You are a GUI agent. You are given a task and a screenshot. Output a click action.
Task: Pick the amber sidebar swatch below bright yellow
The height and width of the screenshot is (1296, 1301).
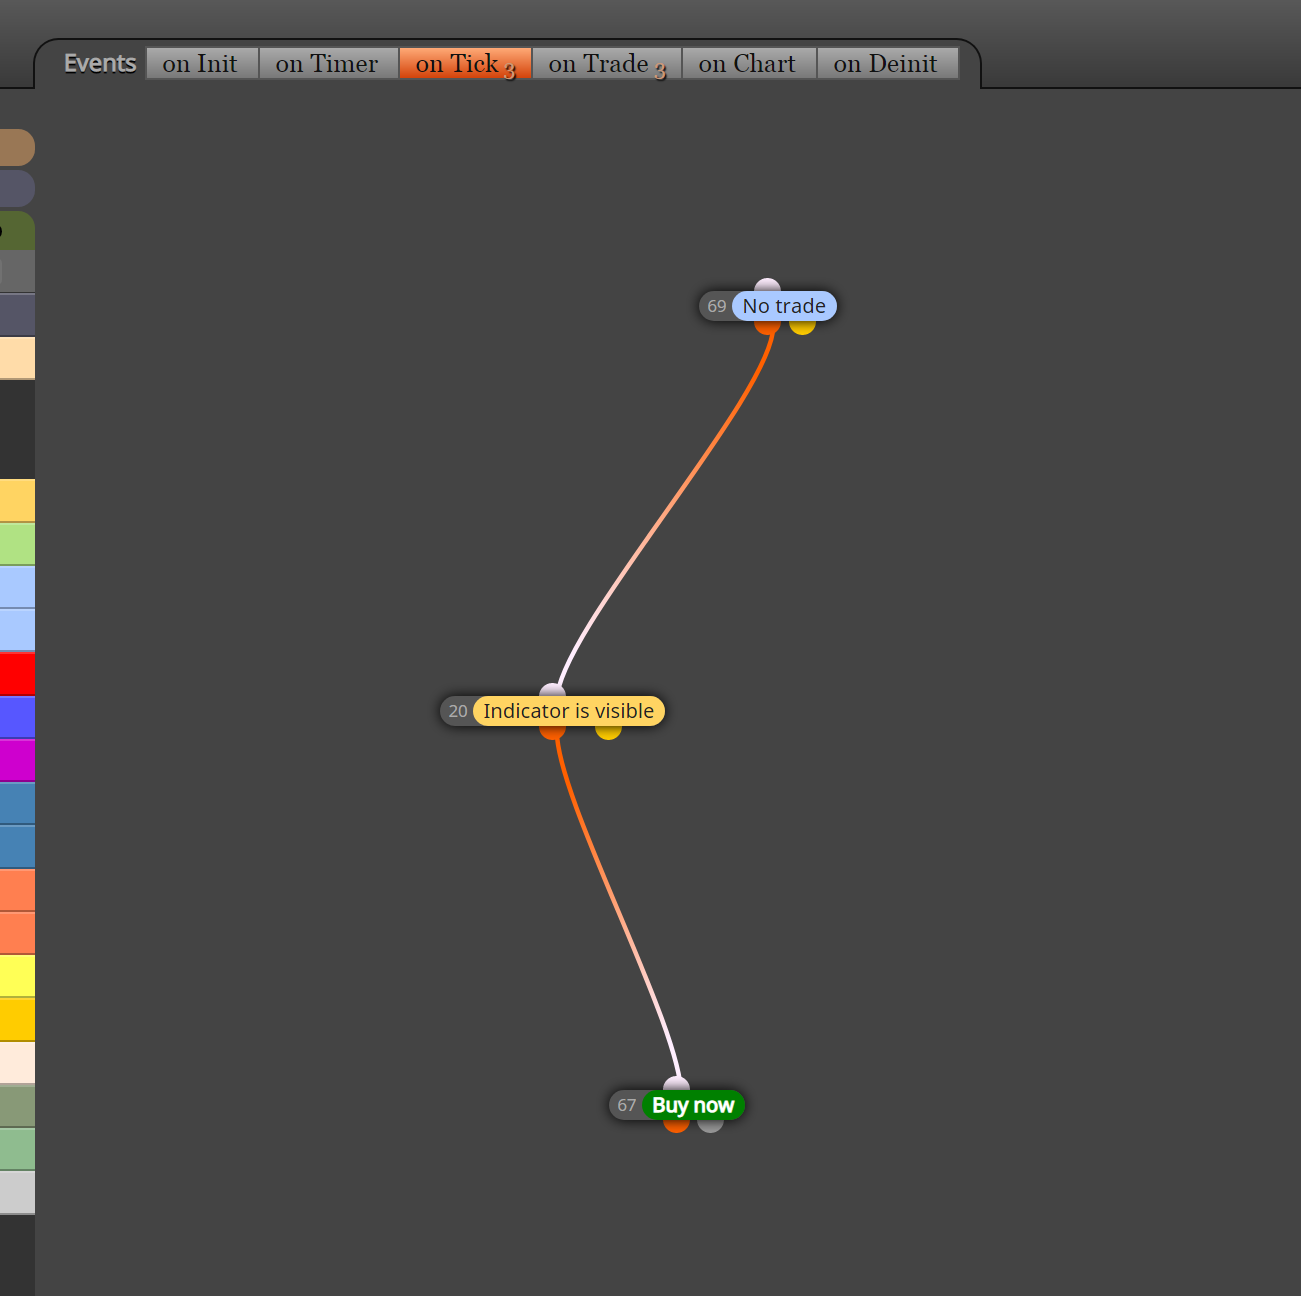[x=17, y=1019]
